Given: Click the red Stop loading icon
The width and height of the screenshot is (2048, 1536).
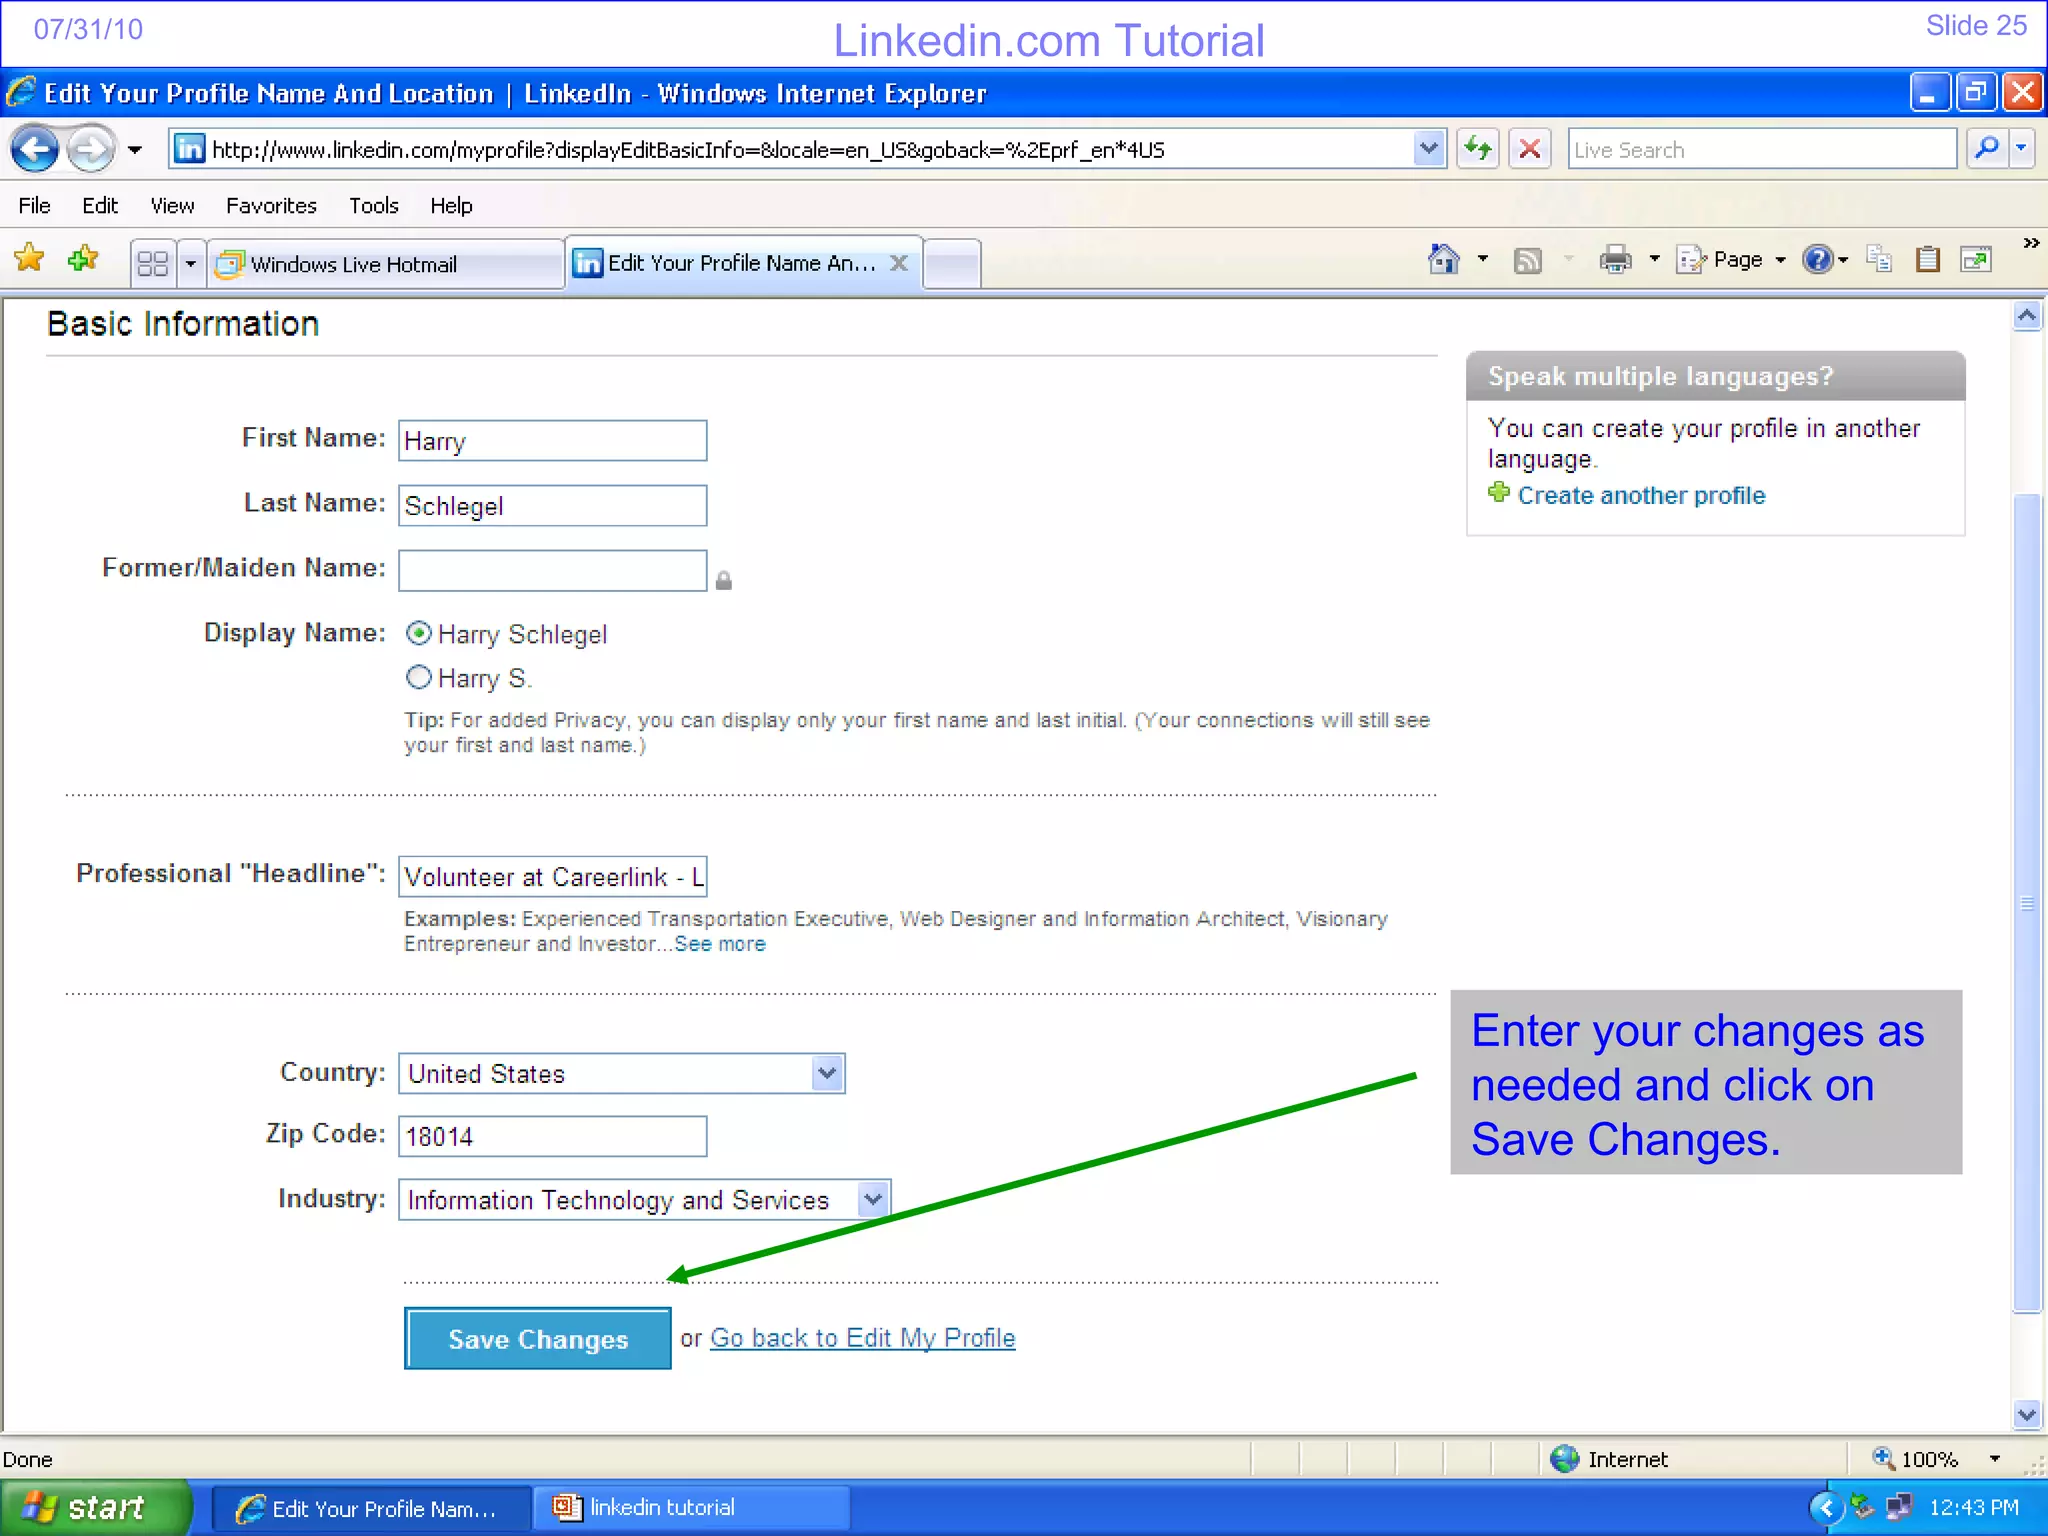Looking at the screenshot, I should pos(1529,150).
